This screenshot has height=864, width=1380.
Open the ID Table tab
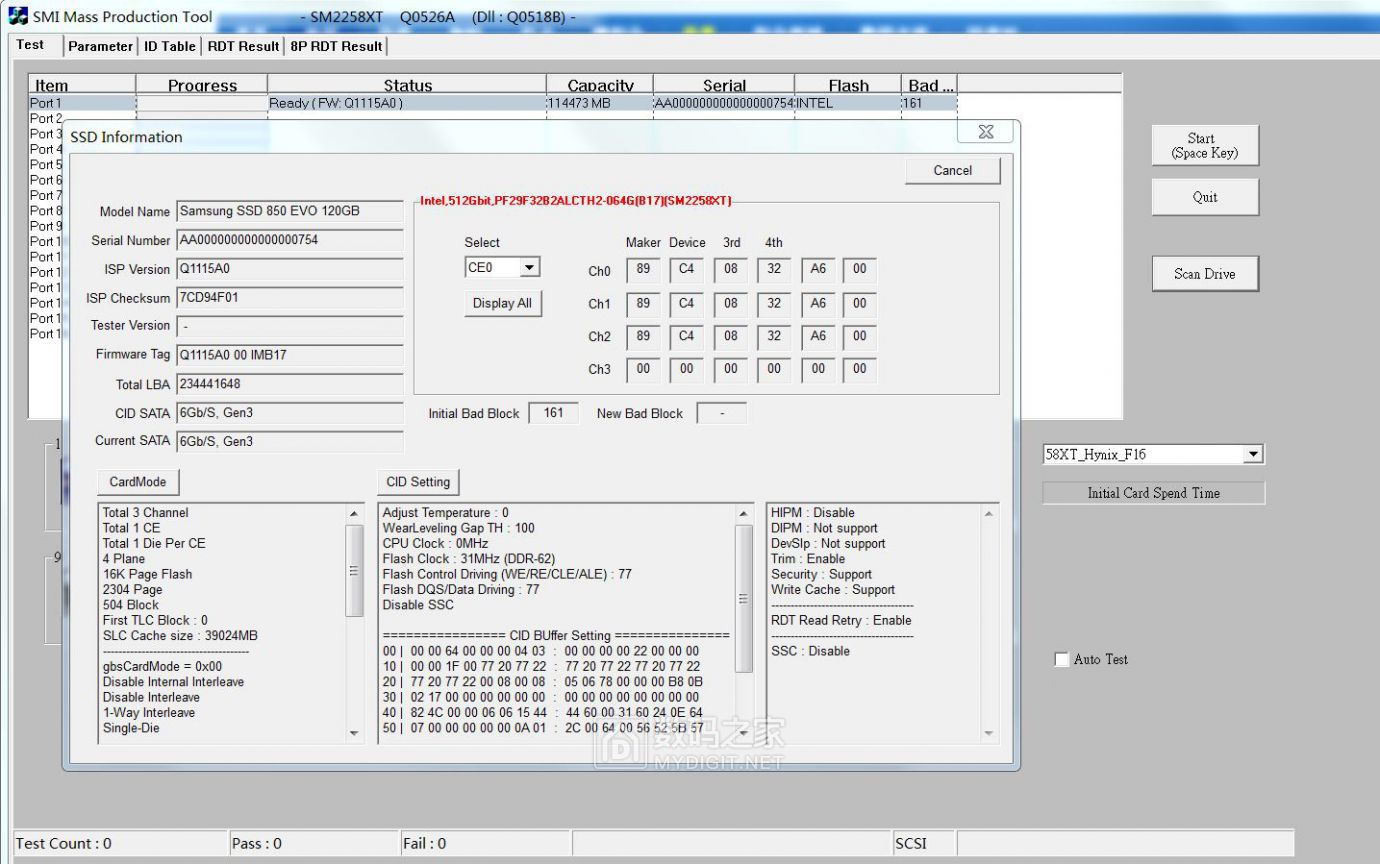tap(169, 46)
